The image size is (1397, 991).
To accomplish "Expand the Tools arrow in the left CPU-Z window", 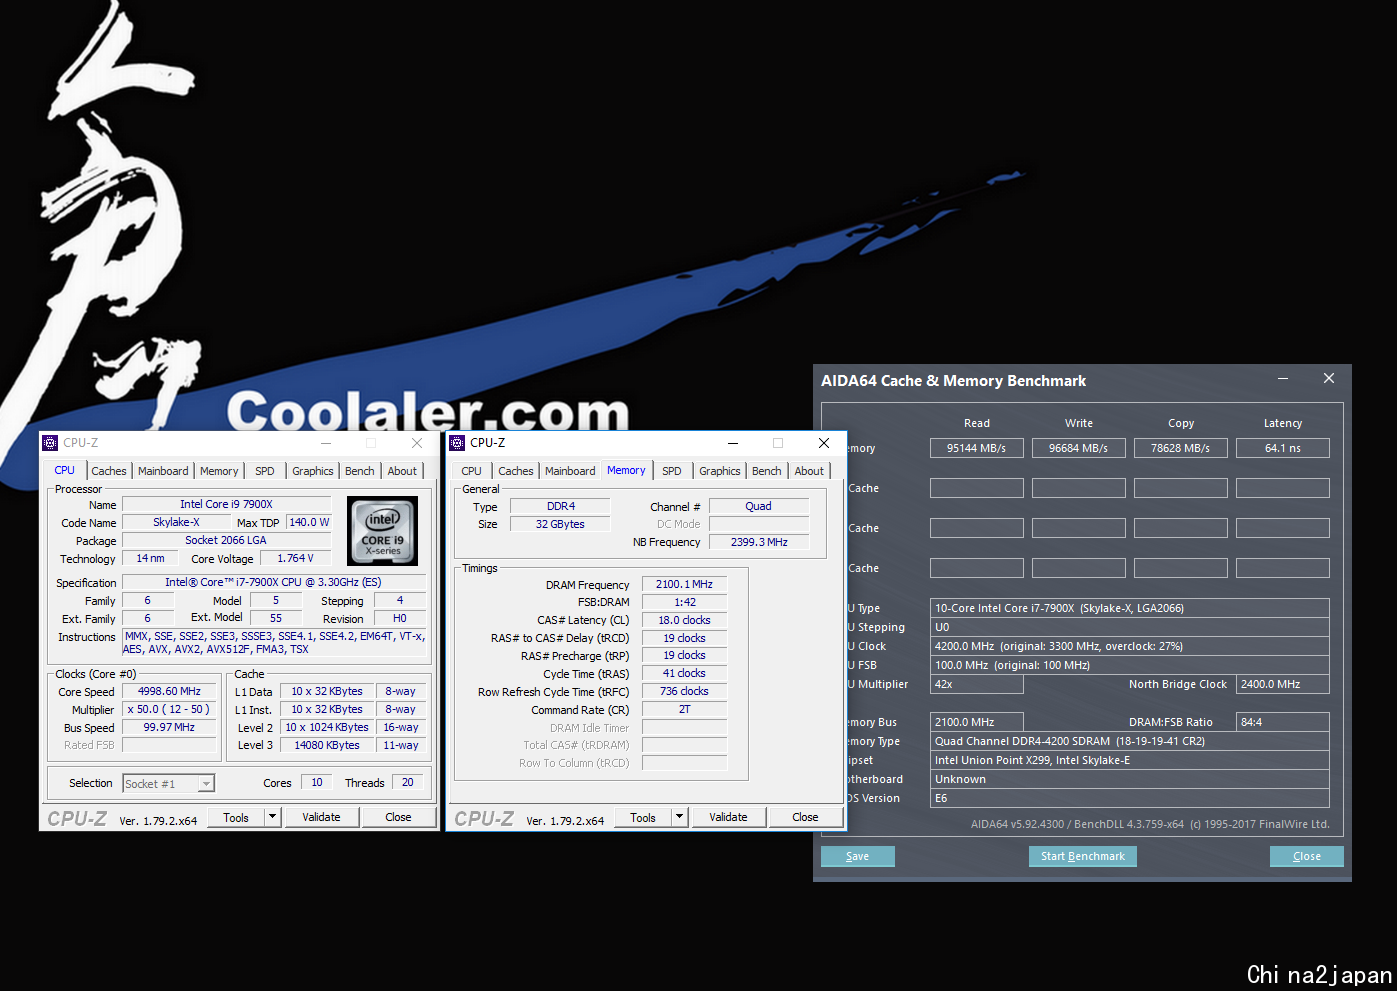I will point(272,817).
